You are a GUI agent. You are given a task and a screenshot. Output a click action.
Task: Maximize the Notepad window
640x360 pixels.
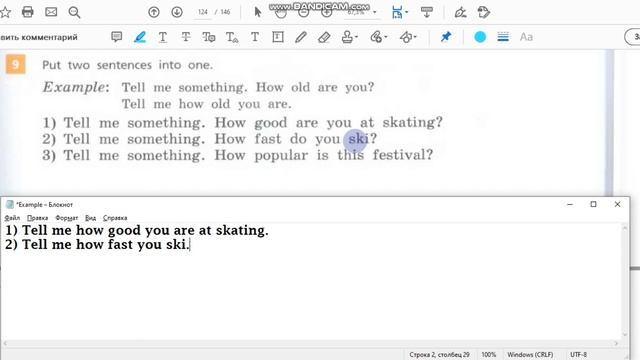593,204
